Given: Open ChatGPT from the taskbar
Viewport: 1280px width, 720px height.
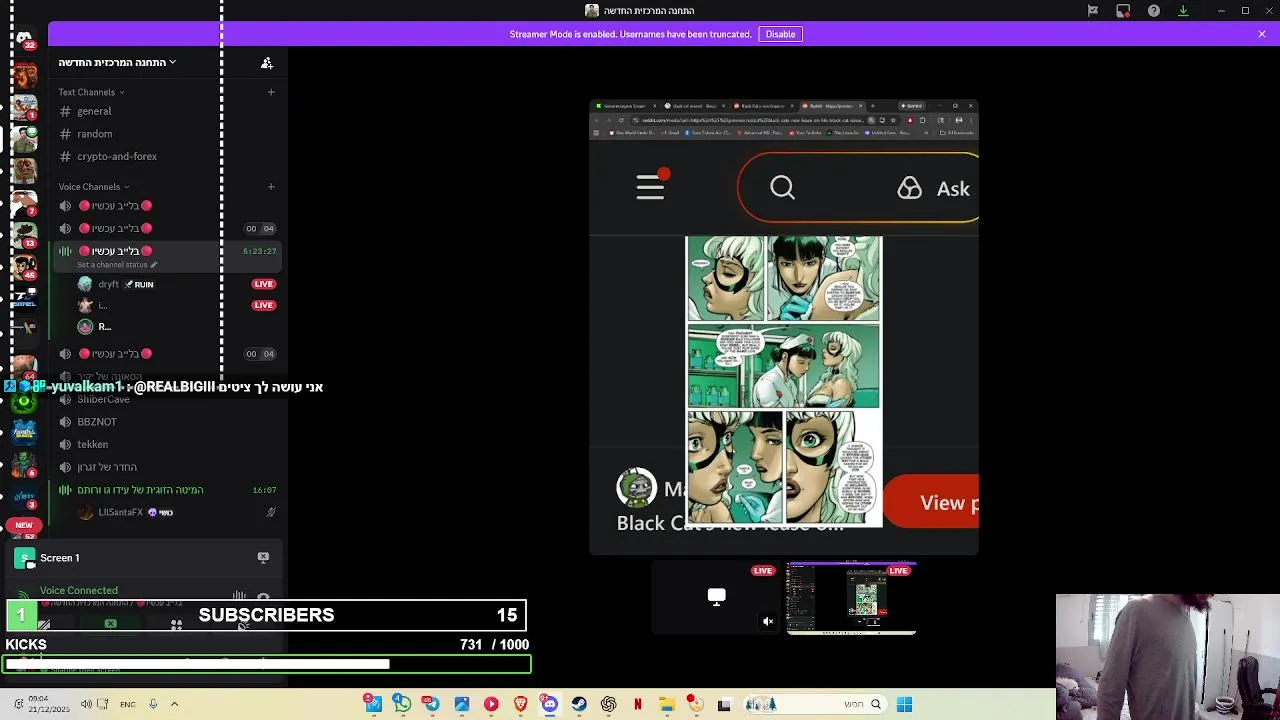Looking at the screenshot, I should pos(608,704).
